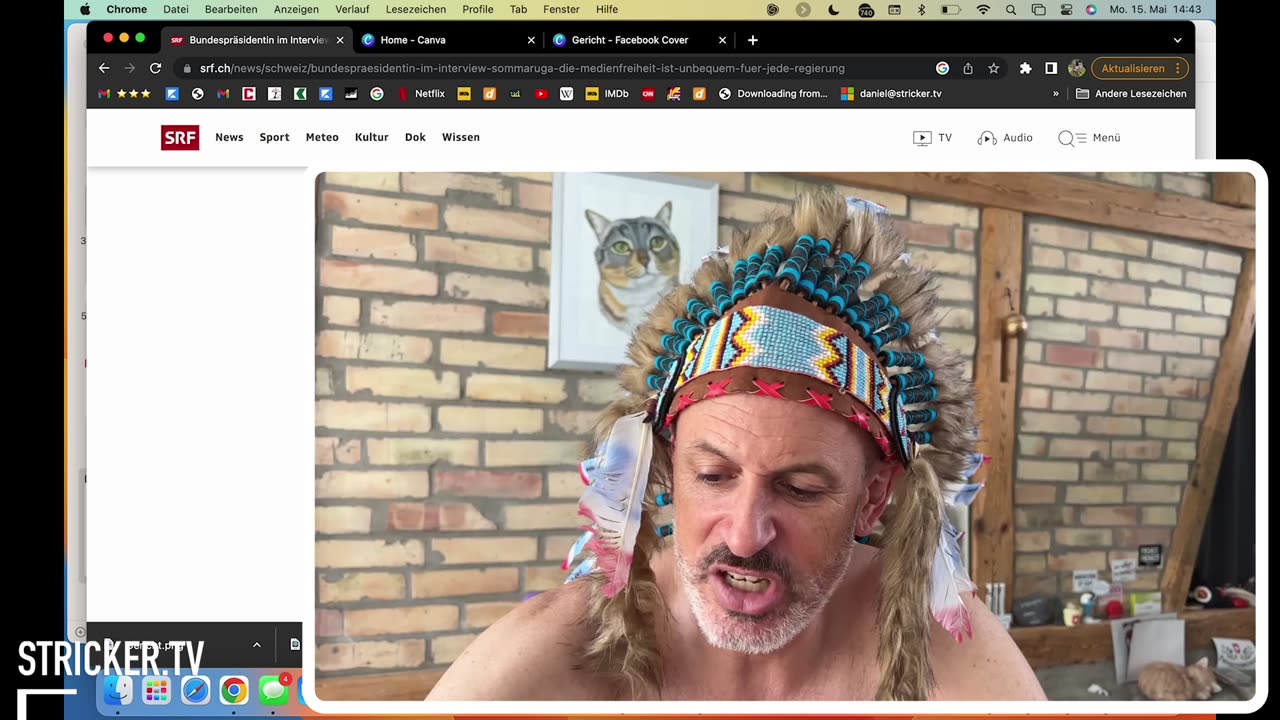Toggle the Focus moon icon
This screenshot has height=720, width=1280.
click(834, 10)
